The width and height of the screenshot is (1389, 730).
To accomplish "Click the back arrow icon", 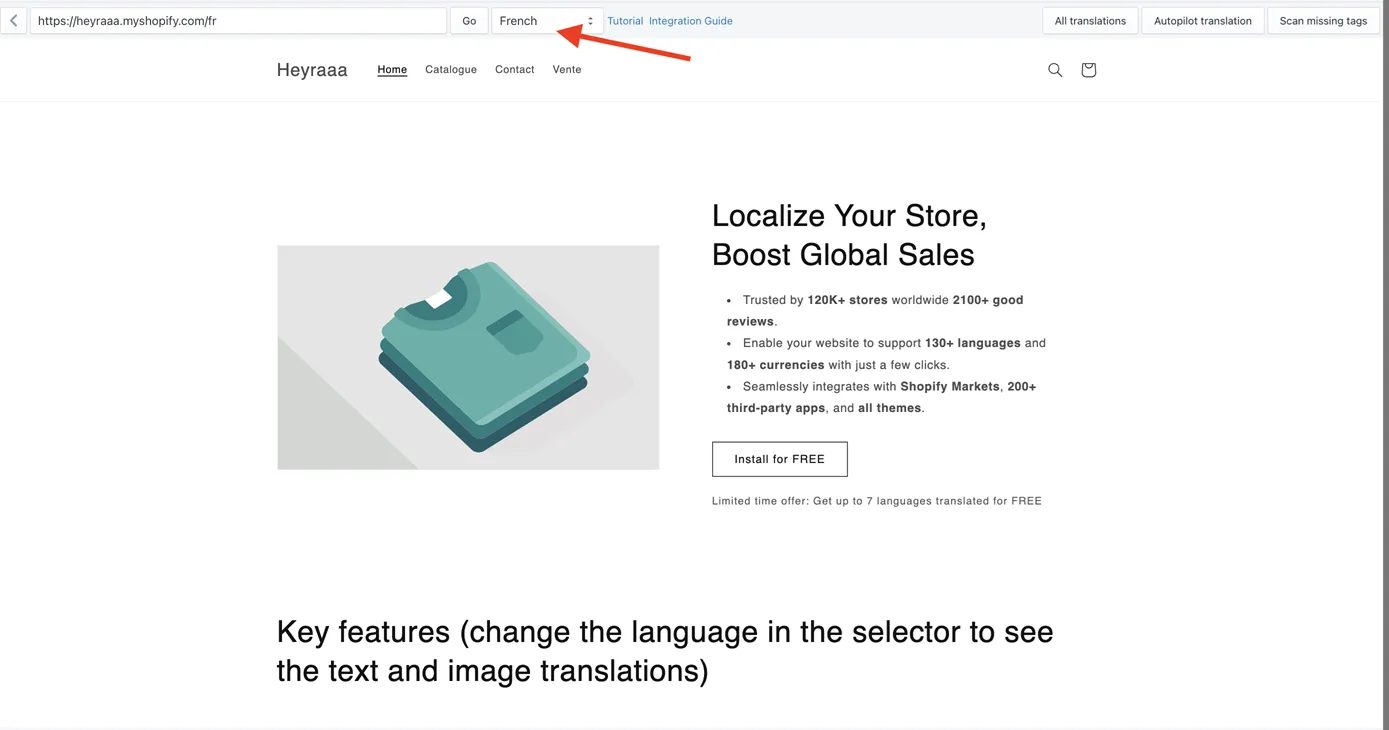I will [13, 20].
